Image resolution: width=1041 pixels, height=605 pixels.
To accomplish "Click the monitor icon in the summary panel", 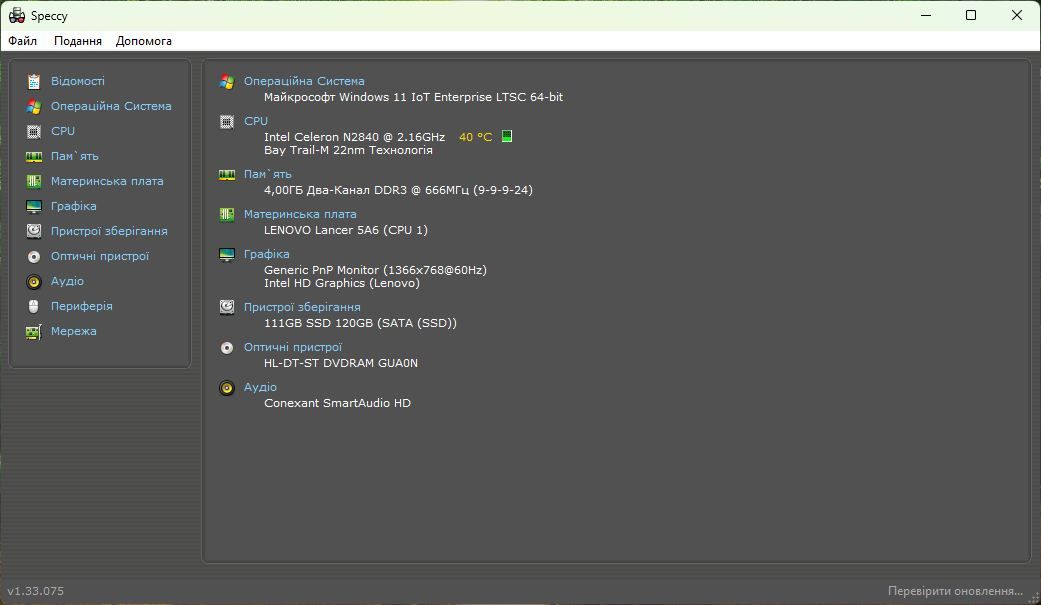I will pos(227,254).
